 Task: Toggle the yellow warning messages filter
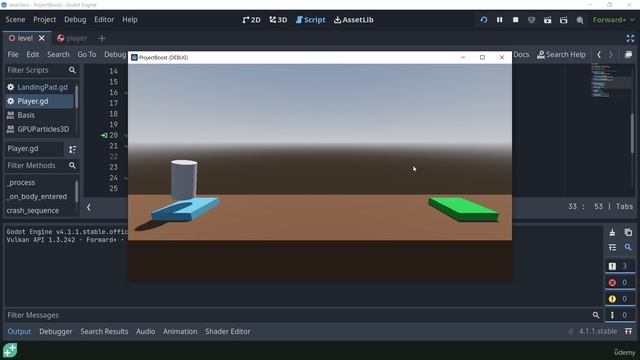pos(620,299)
